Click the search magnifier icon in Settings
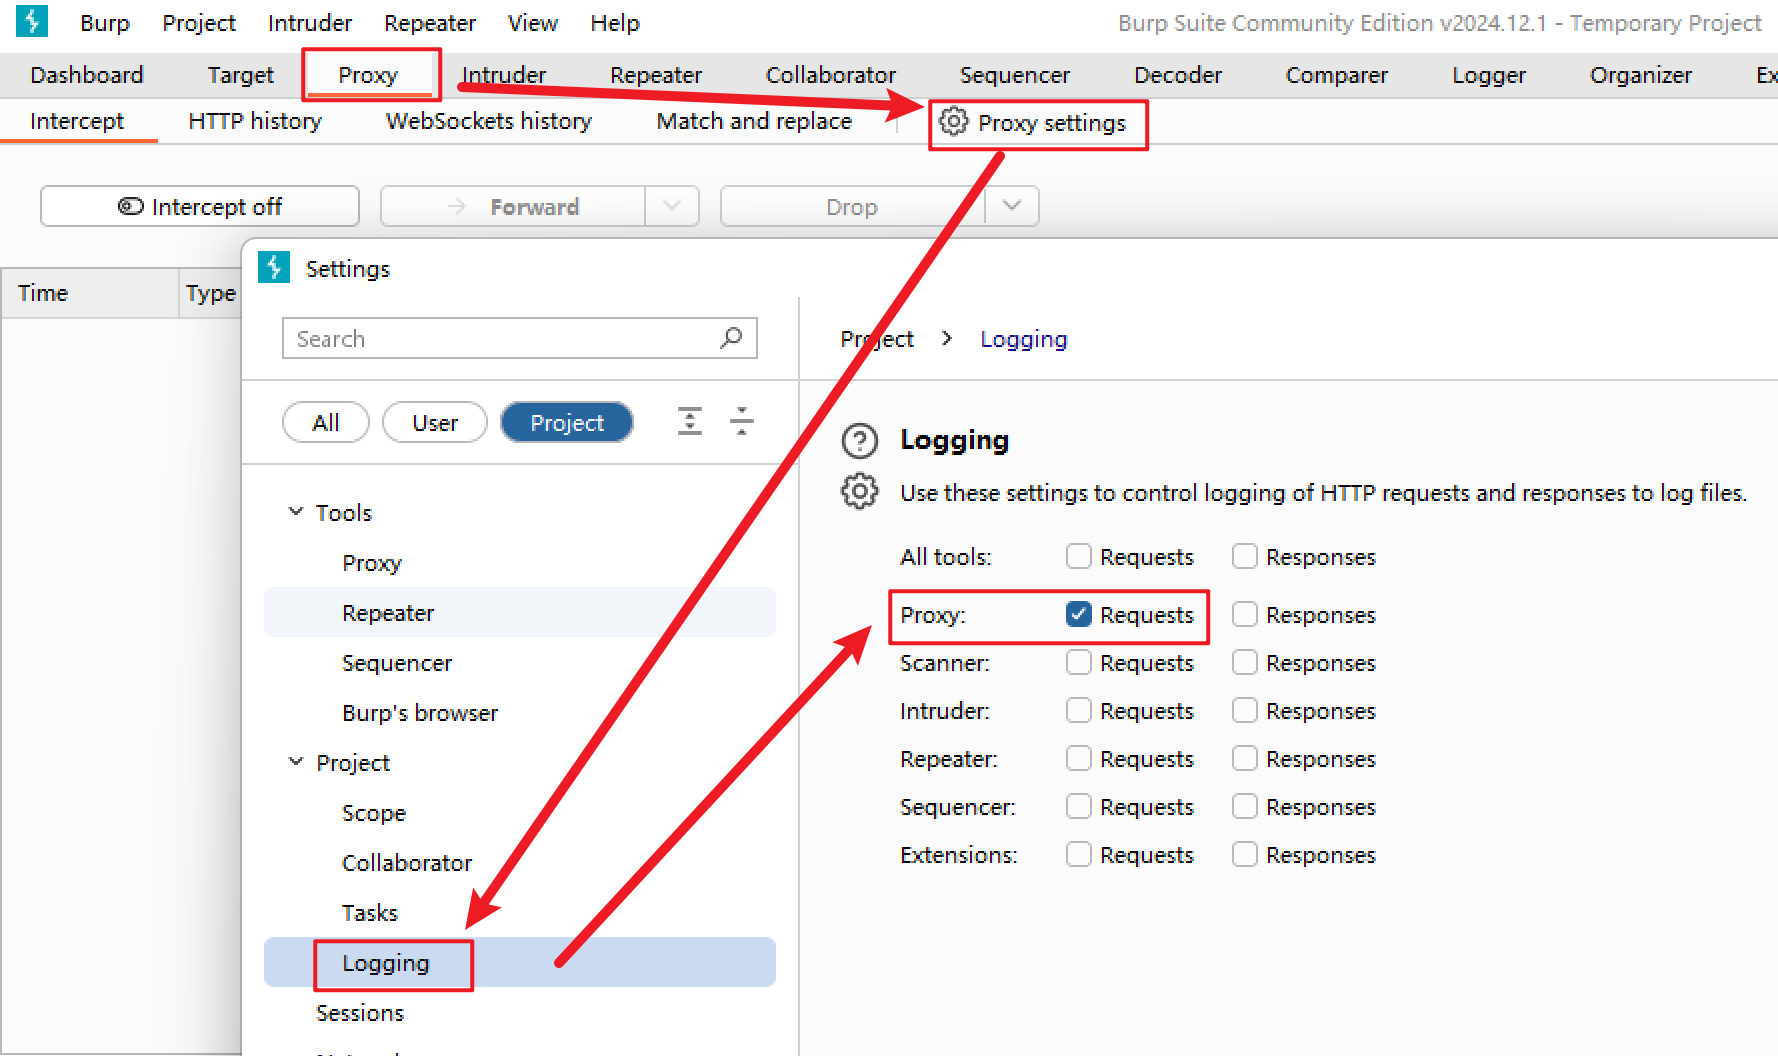 (731, 338)
